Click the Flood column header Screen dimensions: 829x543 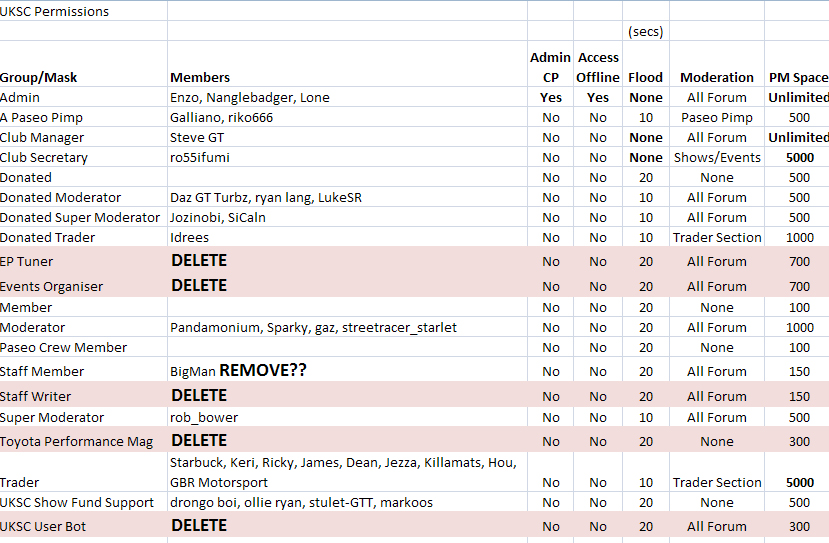(646, 64)
